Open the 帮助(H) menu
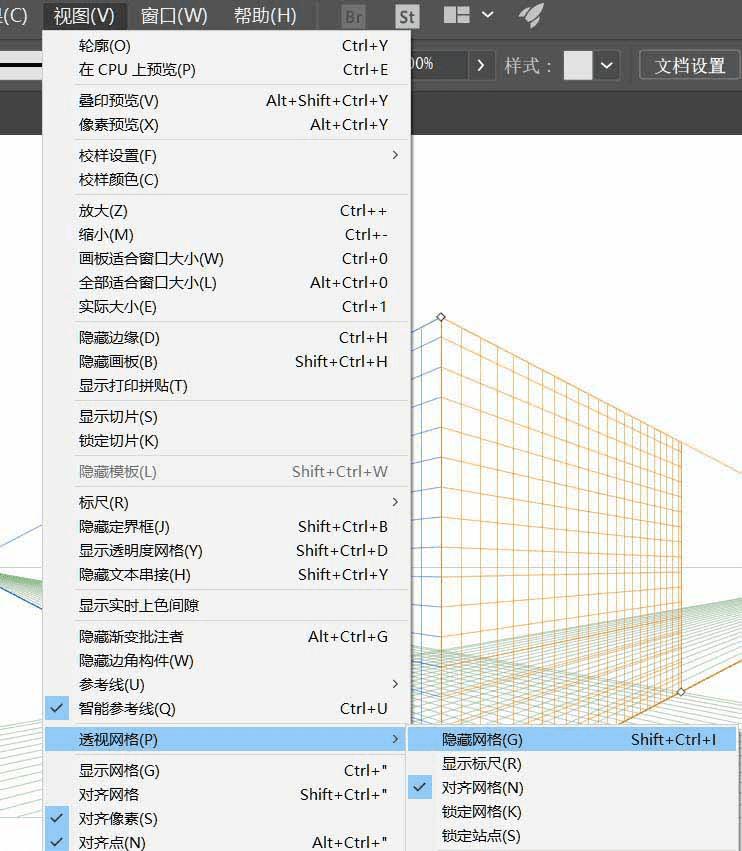Screen dimensions: 742x851 click(x=265, y=15)
